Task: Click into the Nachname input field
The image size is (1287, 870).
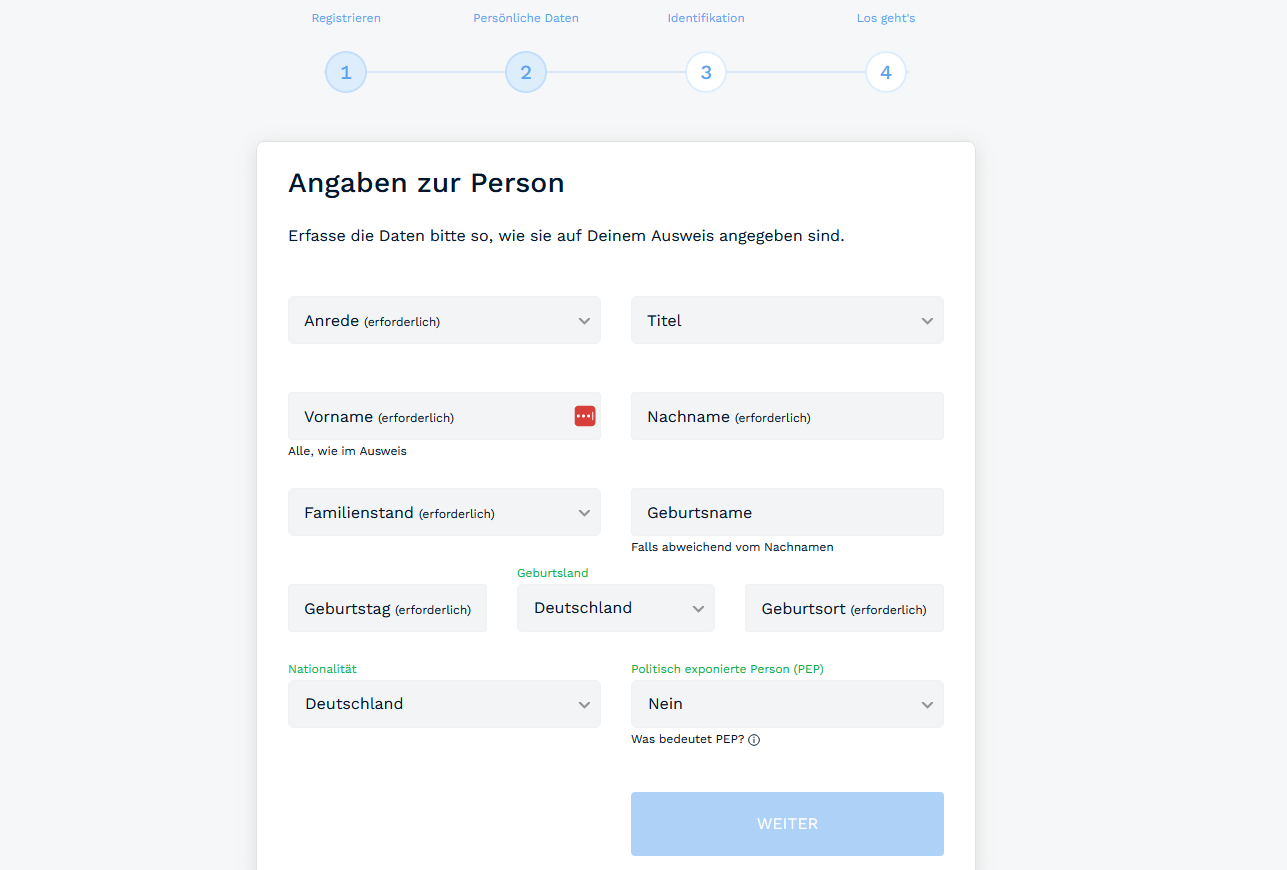Action: [787, 417]
